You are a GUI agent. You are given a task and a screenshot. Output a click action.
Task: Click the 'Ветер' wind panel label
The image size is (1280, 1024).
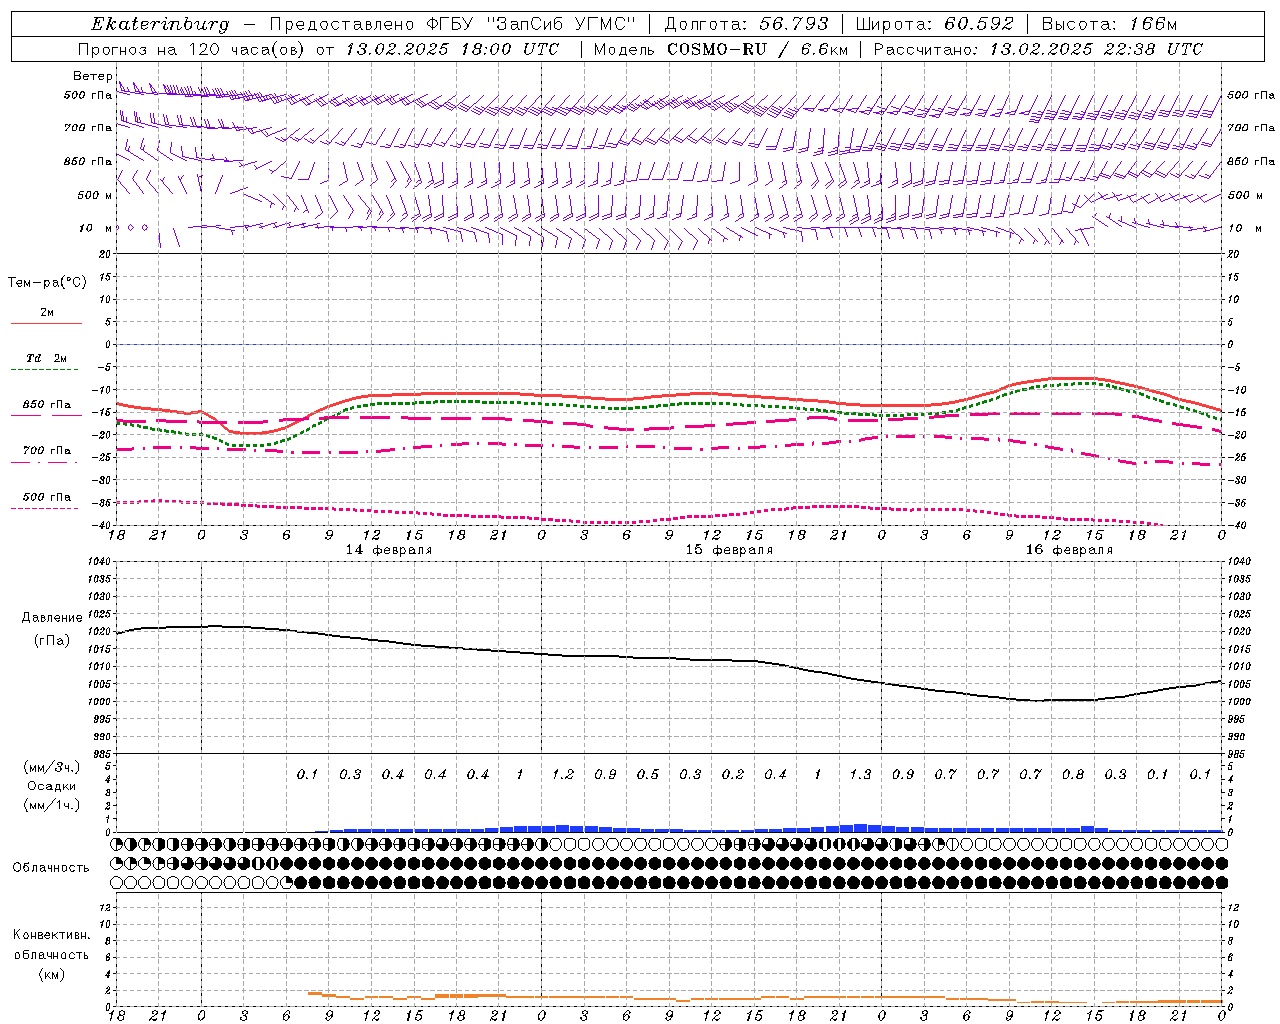(93, 76)
